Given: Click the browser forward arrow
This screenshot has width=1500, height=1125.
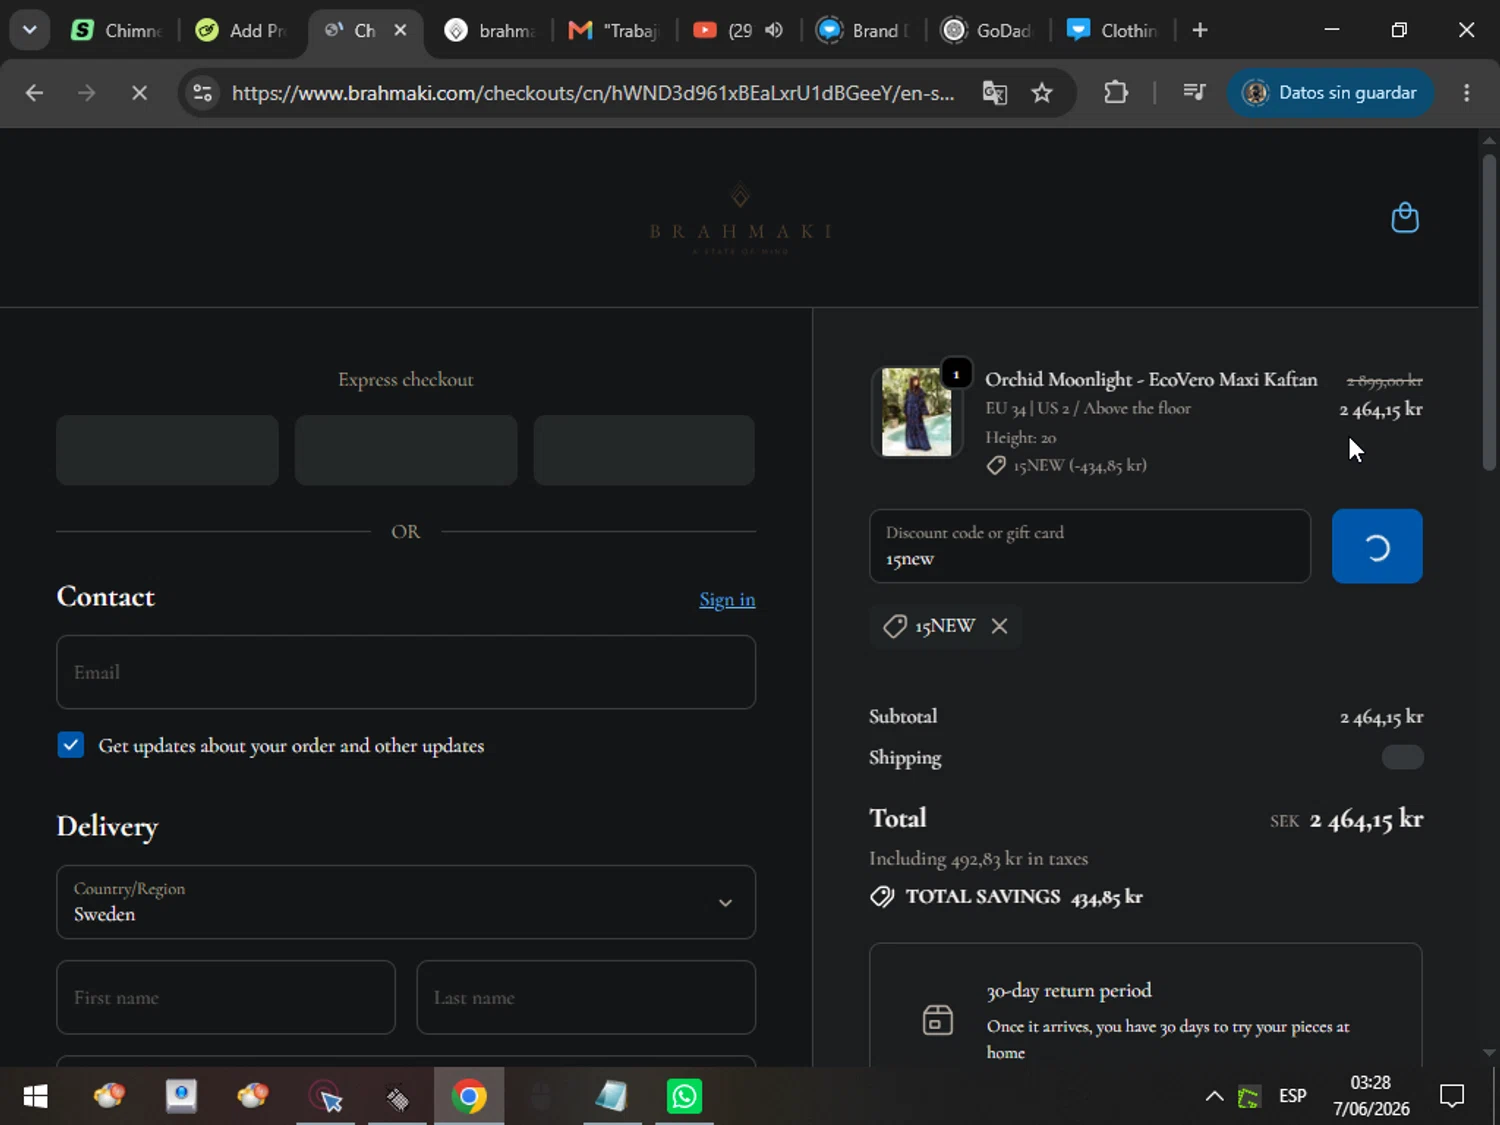Looking at the screenshot, I should click(87, 93).
